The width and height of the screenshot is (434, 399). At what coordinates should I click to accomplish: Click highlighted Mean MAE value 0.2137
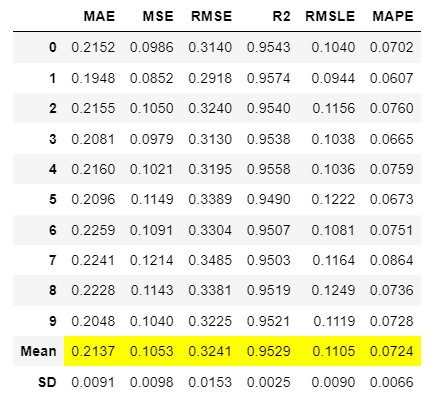point(93,351)
